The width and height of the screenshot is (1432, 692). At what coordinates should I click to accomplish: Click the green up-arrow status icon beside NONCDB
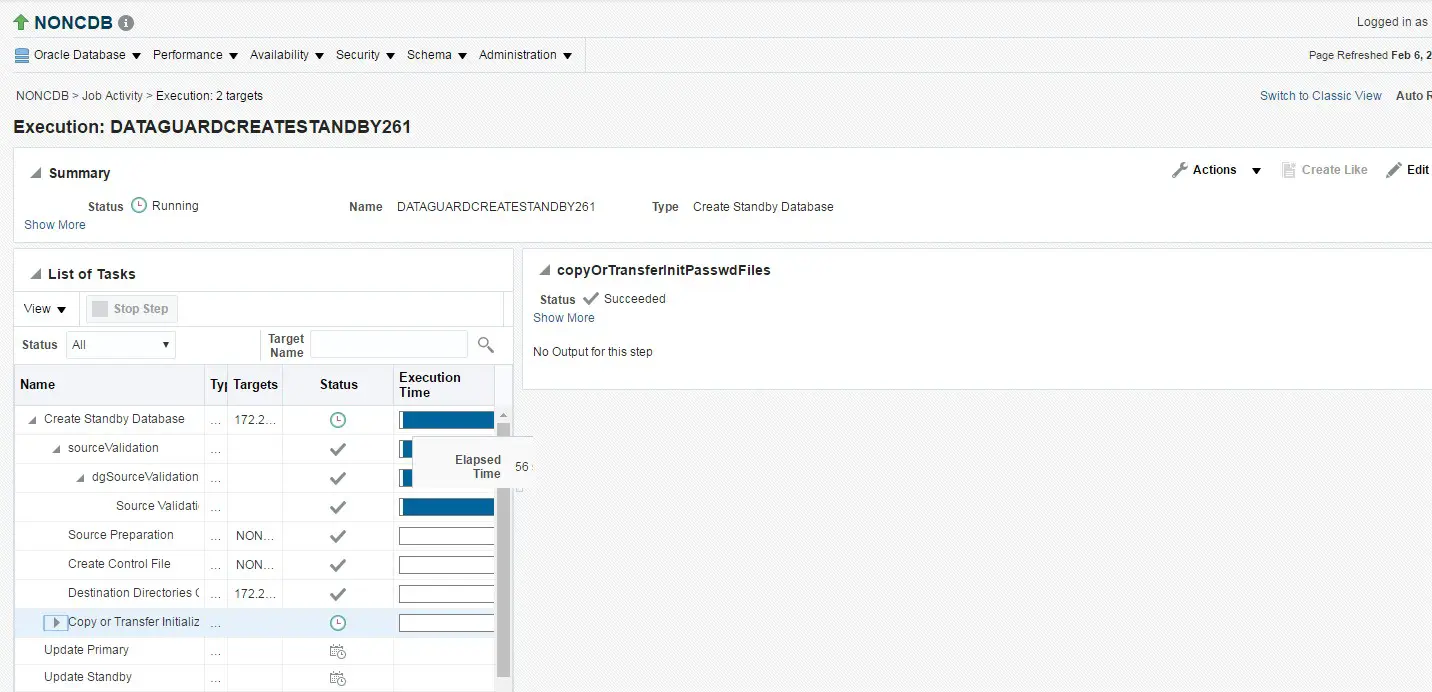(x=20, y=22)
